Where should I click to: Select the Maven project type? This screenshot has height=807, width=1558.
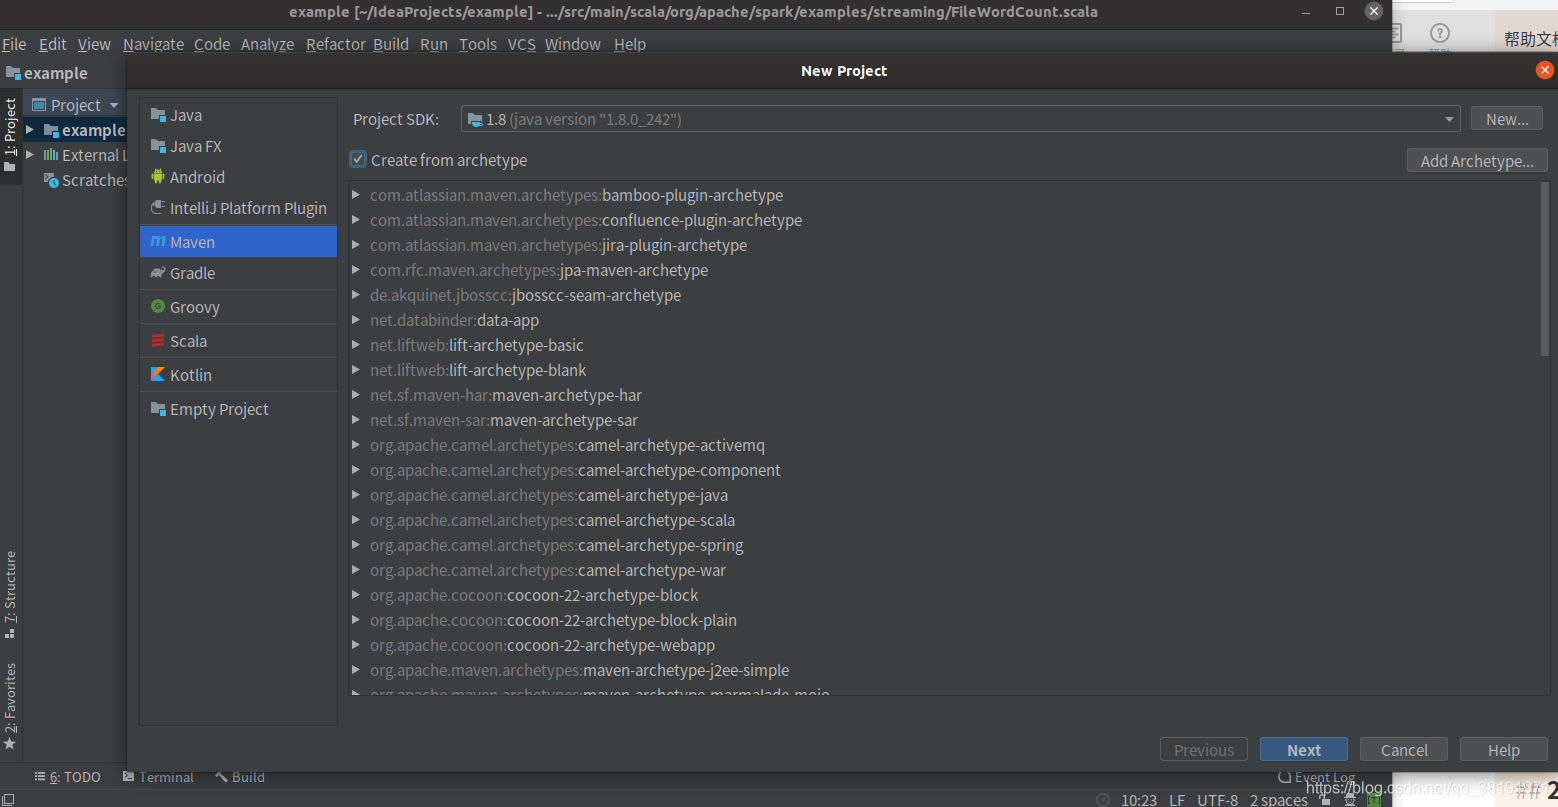(x=238, y=241)
